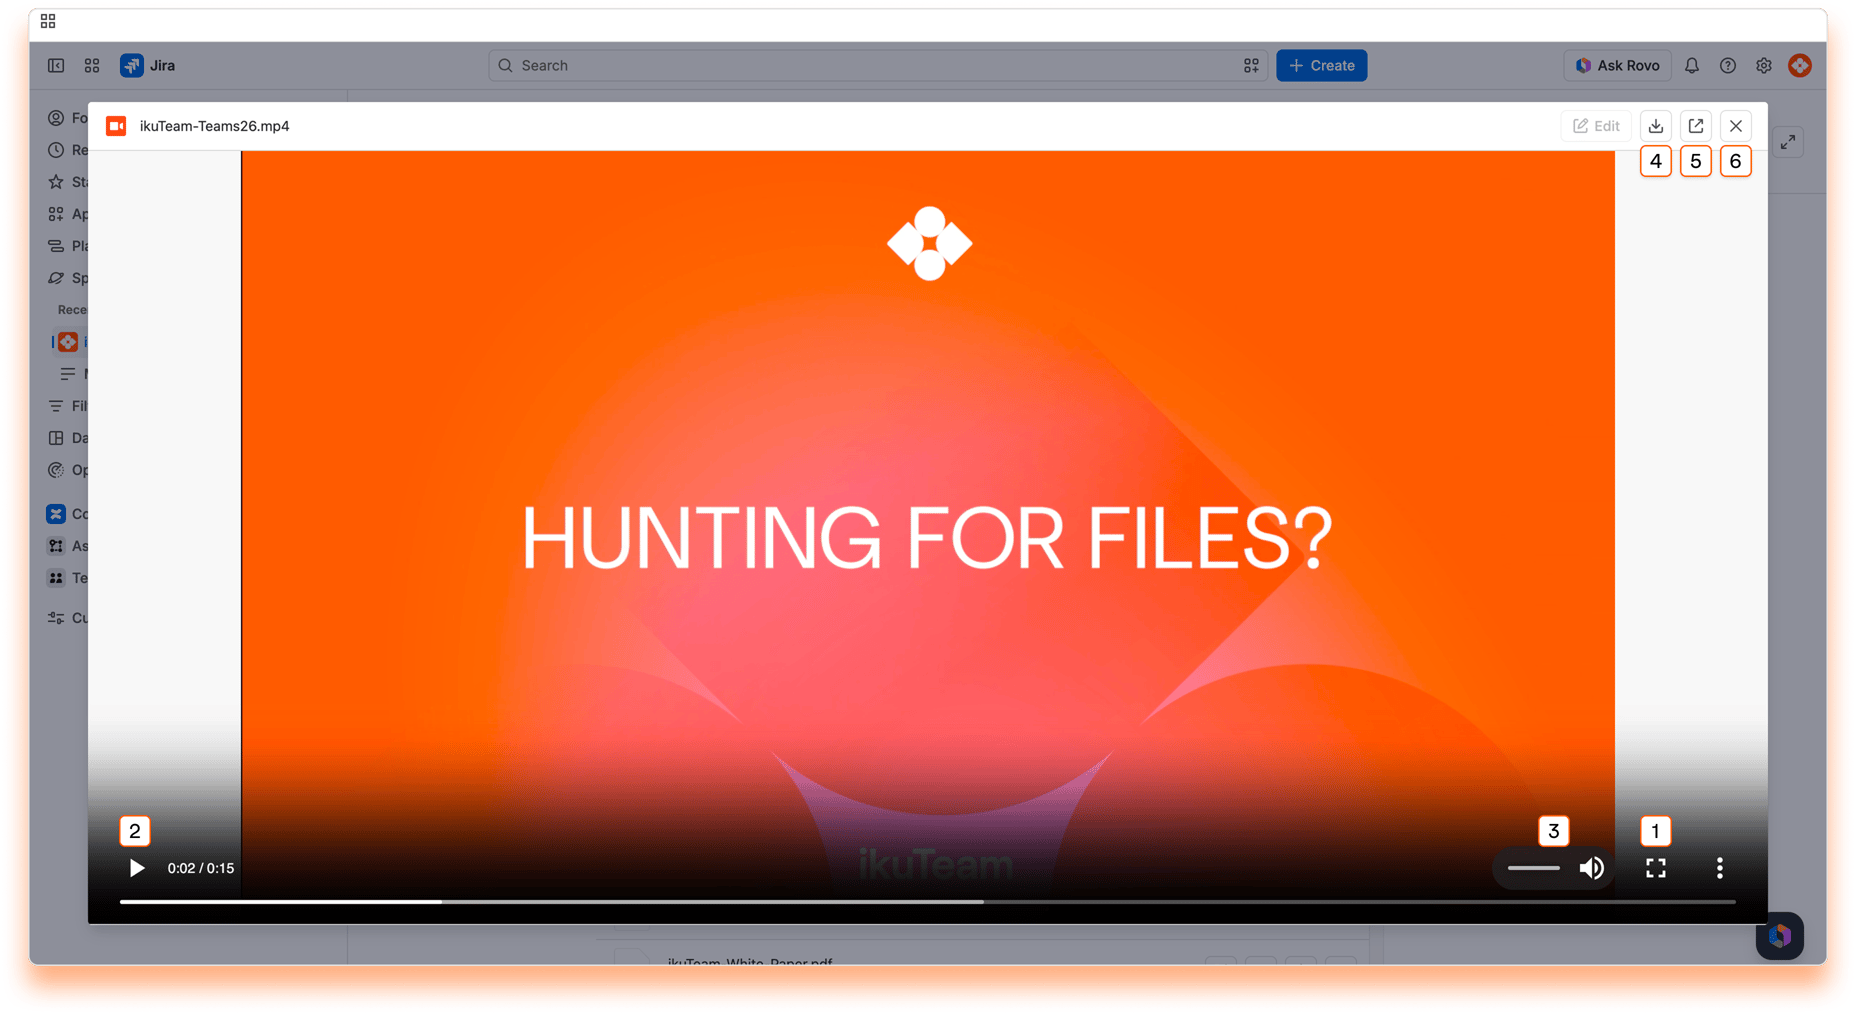This screenshot has width=1856, height=1014.
Task: Click the video file type icon next to filename
Action: pyautogui.click(x=116, y=126)
